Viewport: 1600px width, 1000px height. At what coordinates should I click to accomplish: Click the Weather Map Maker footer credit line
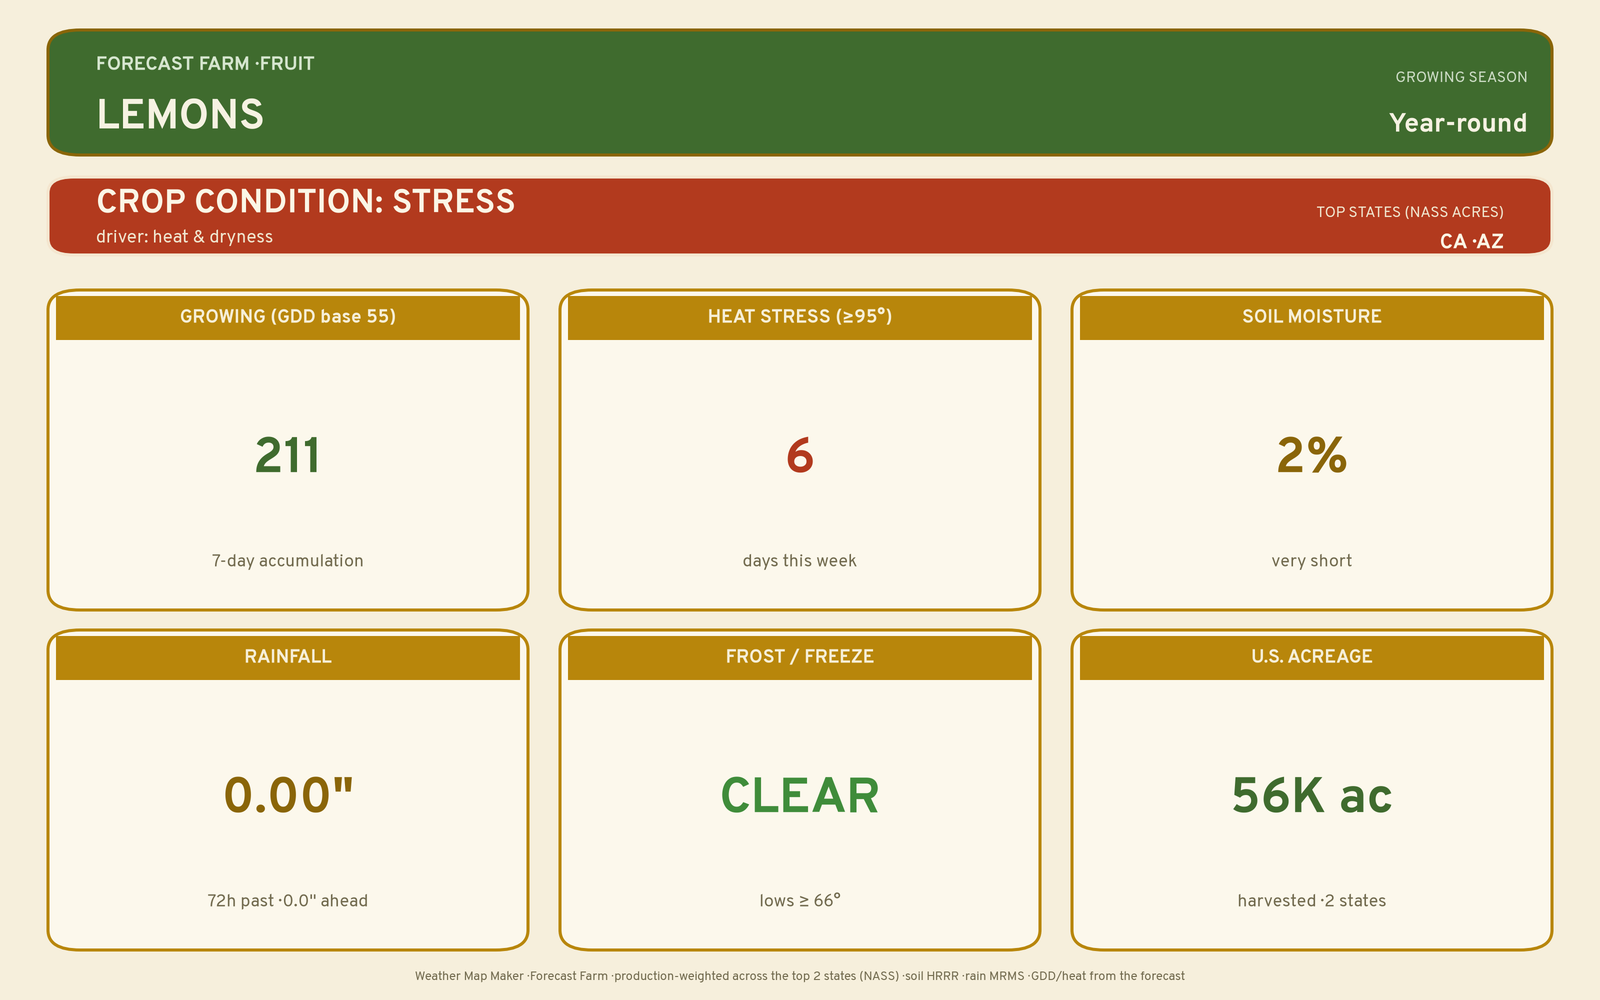click(x=800, y=976)
